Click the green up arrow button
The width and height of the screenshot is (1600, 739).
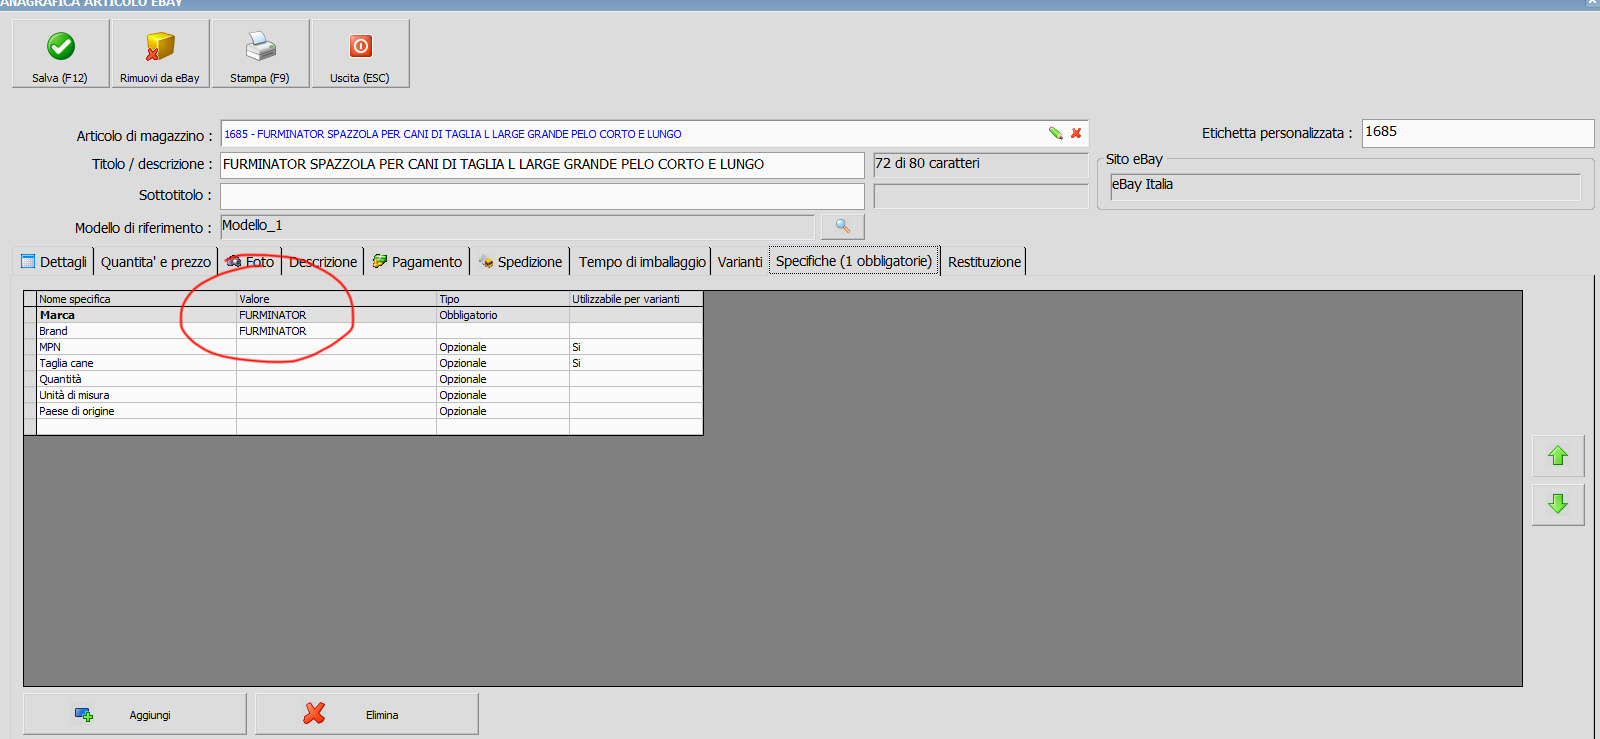[1557, 456]
